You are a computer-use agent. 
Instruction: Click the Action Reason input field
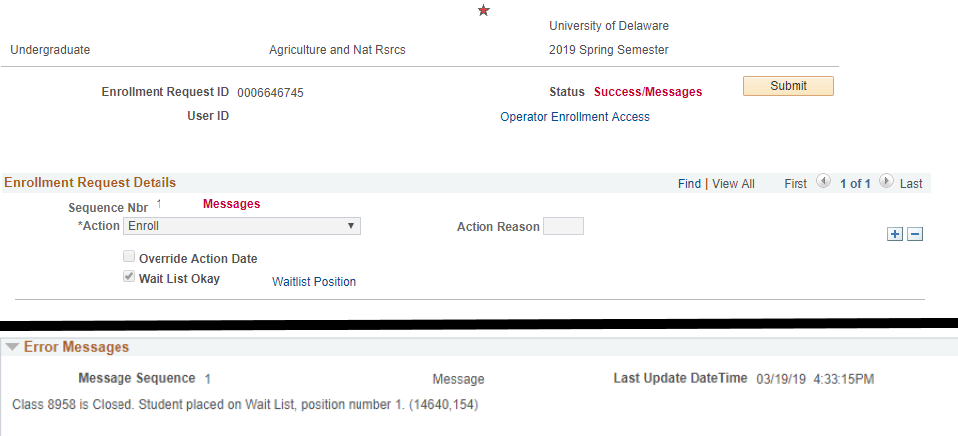tap(563, 226)
